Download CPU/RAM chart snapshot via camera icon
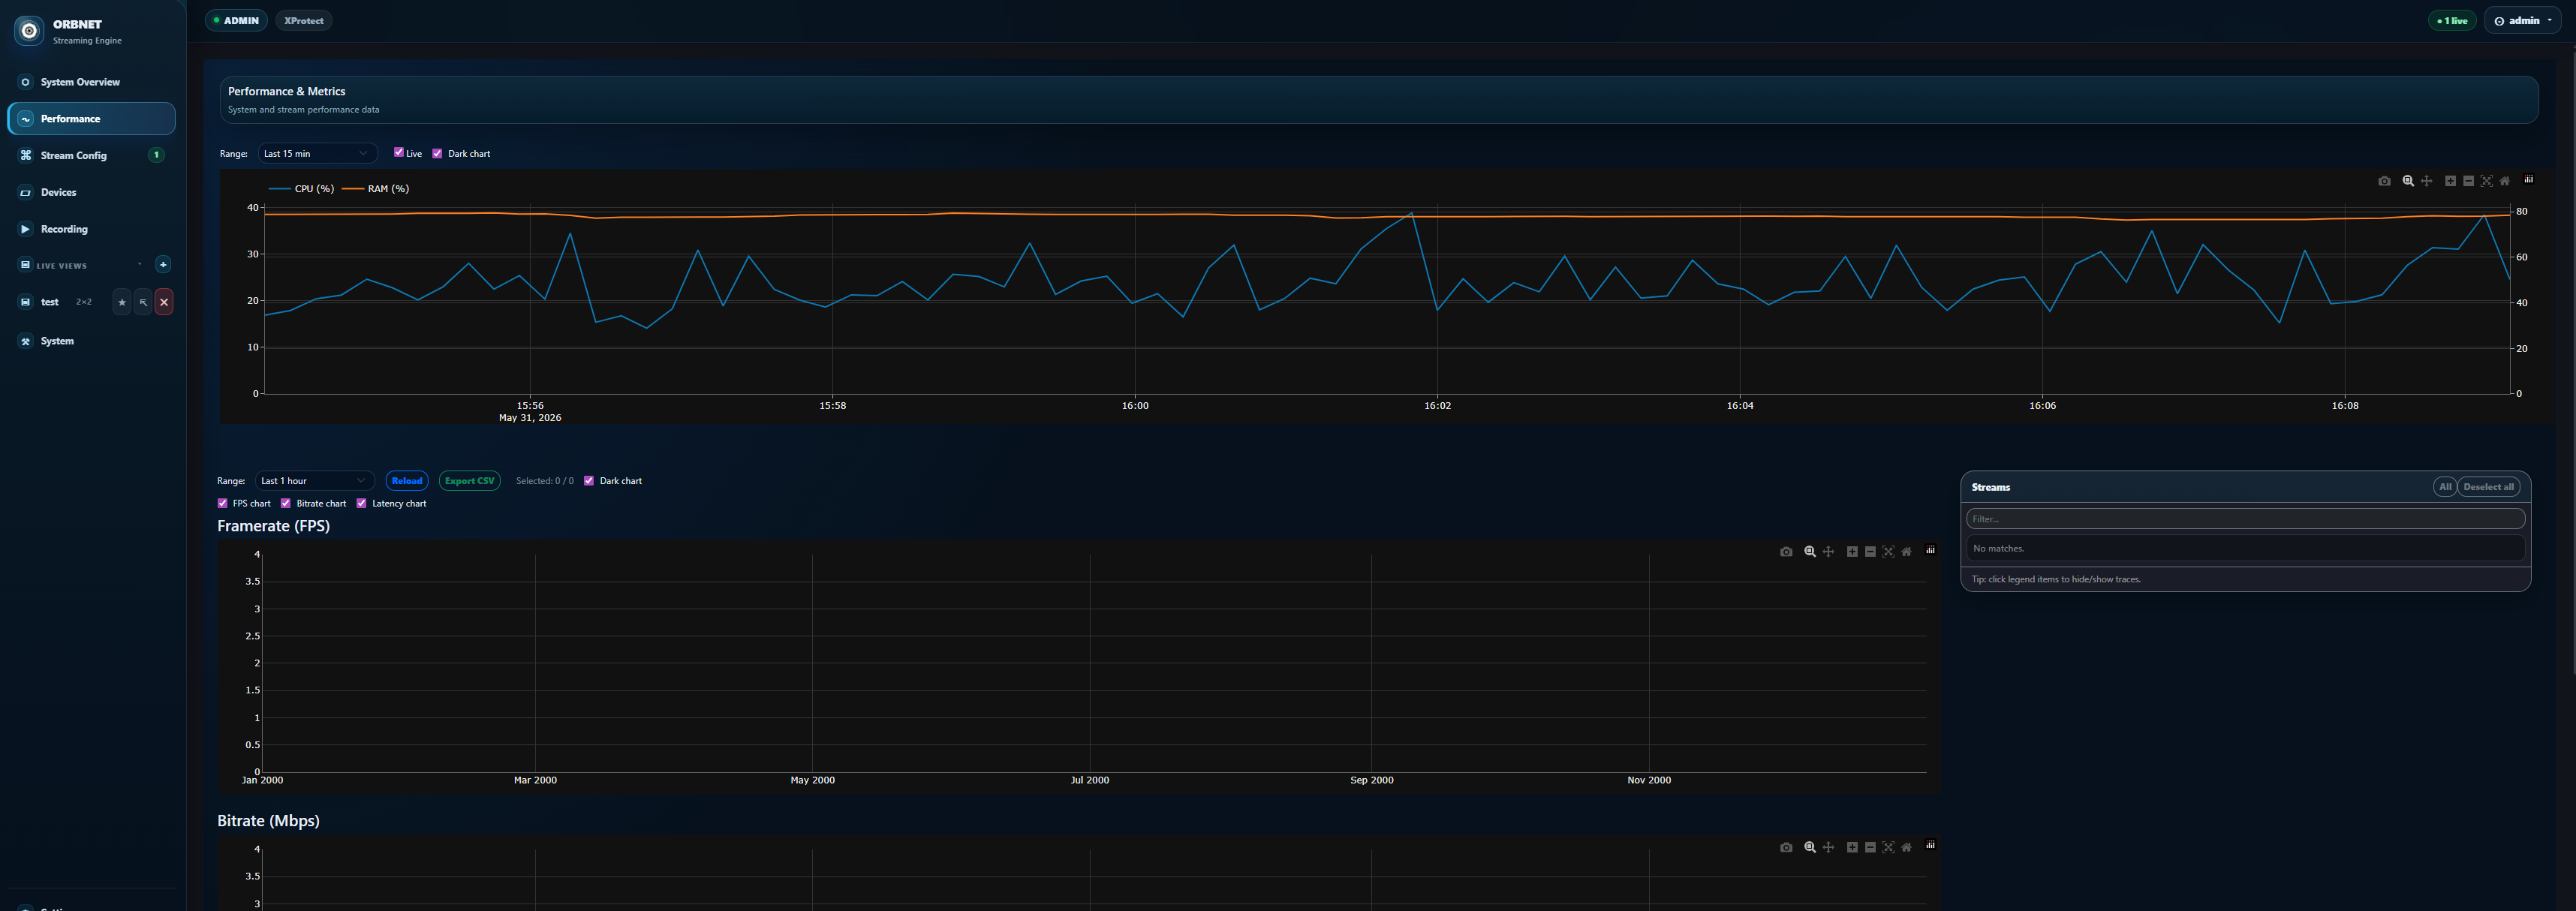Viewport: 2576px width, 911px height. [x=2384, y=181]
